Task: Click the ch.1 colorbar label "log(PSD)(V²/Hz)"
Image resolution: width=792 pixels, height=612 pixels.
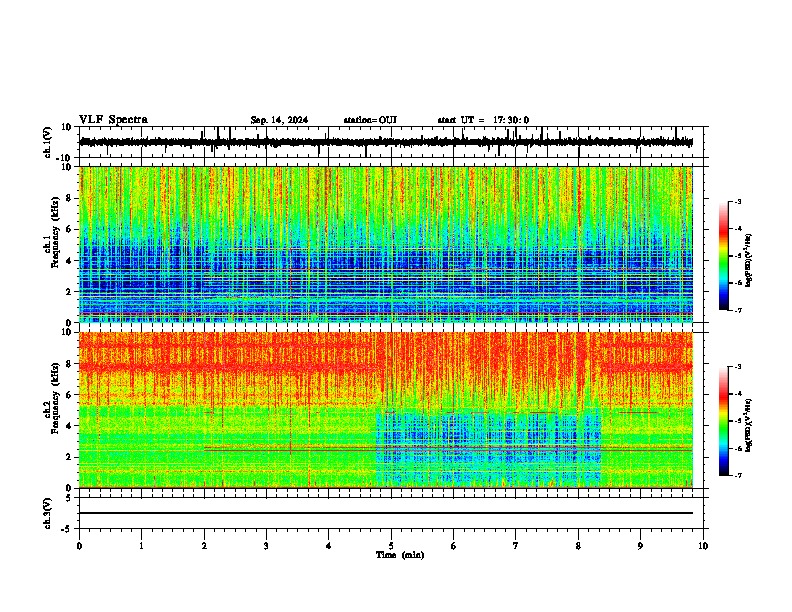Action: pyautogui.click(x=749, y=260)
